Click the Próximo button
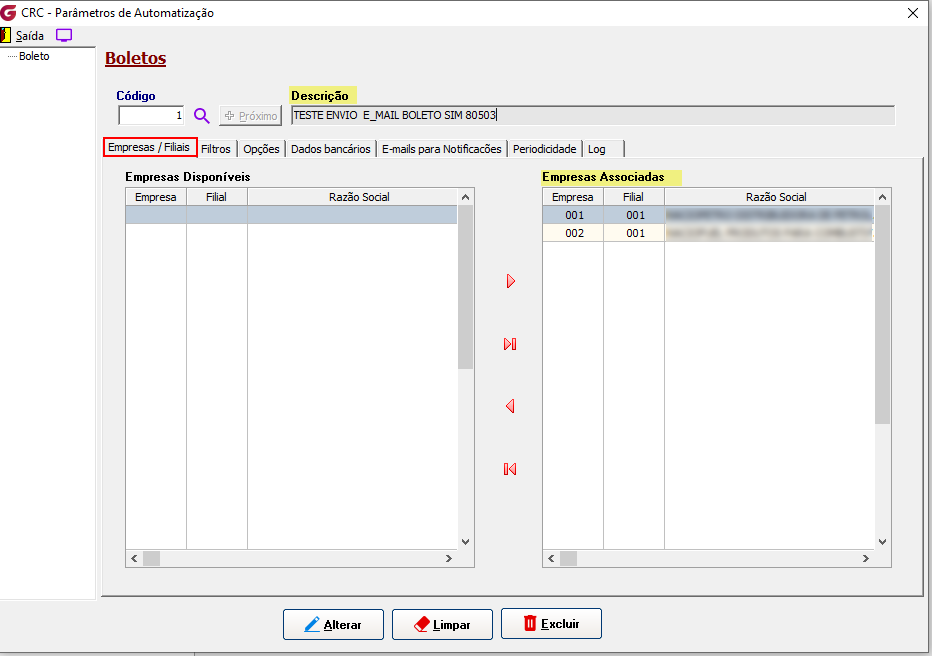The width and height of the screenshot is (932, 656). (251, 116)
